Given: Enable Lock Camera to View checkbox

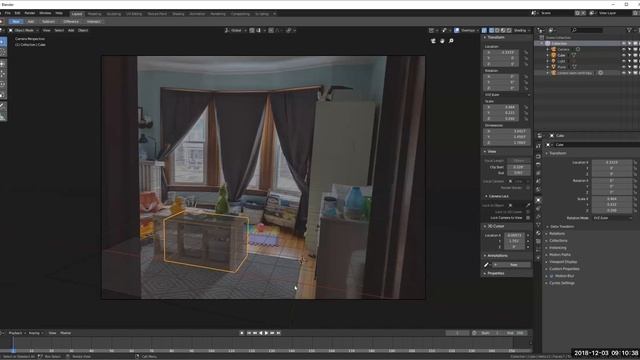Looking at the screenshot, I should (528, 218).
